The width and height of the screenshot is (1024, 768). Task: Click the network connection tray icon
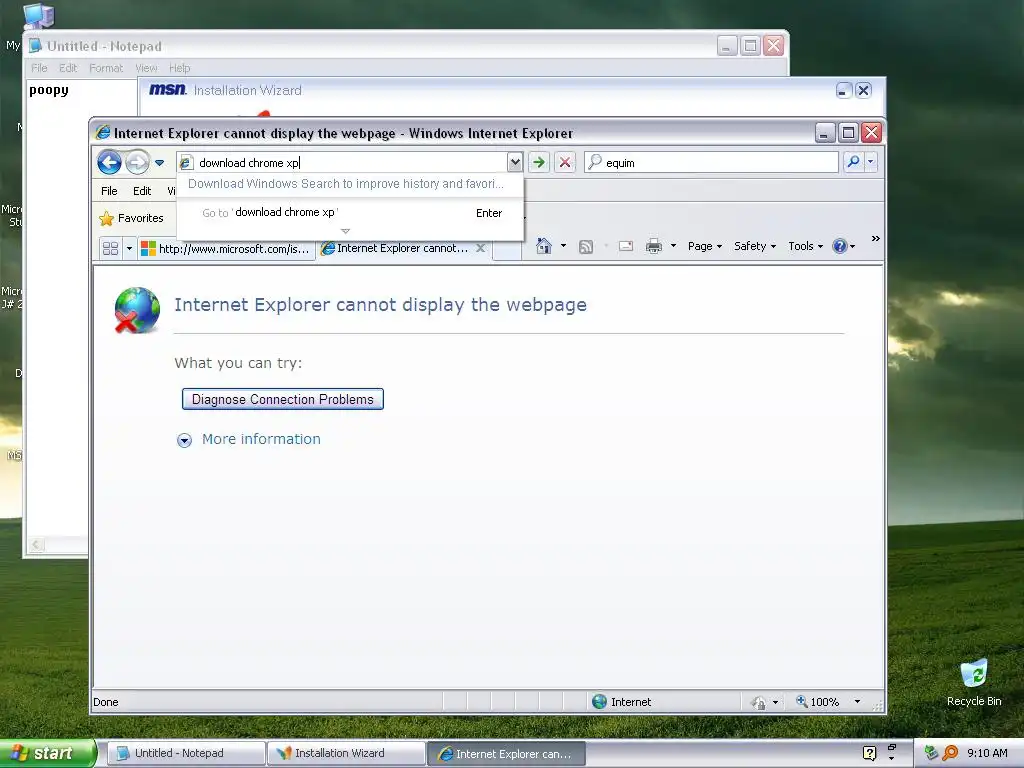coord(931,753)
